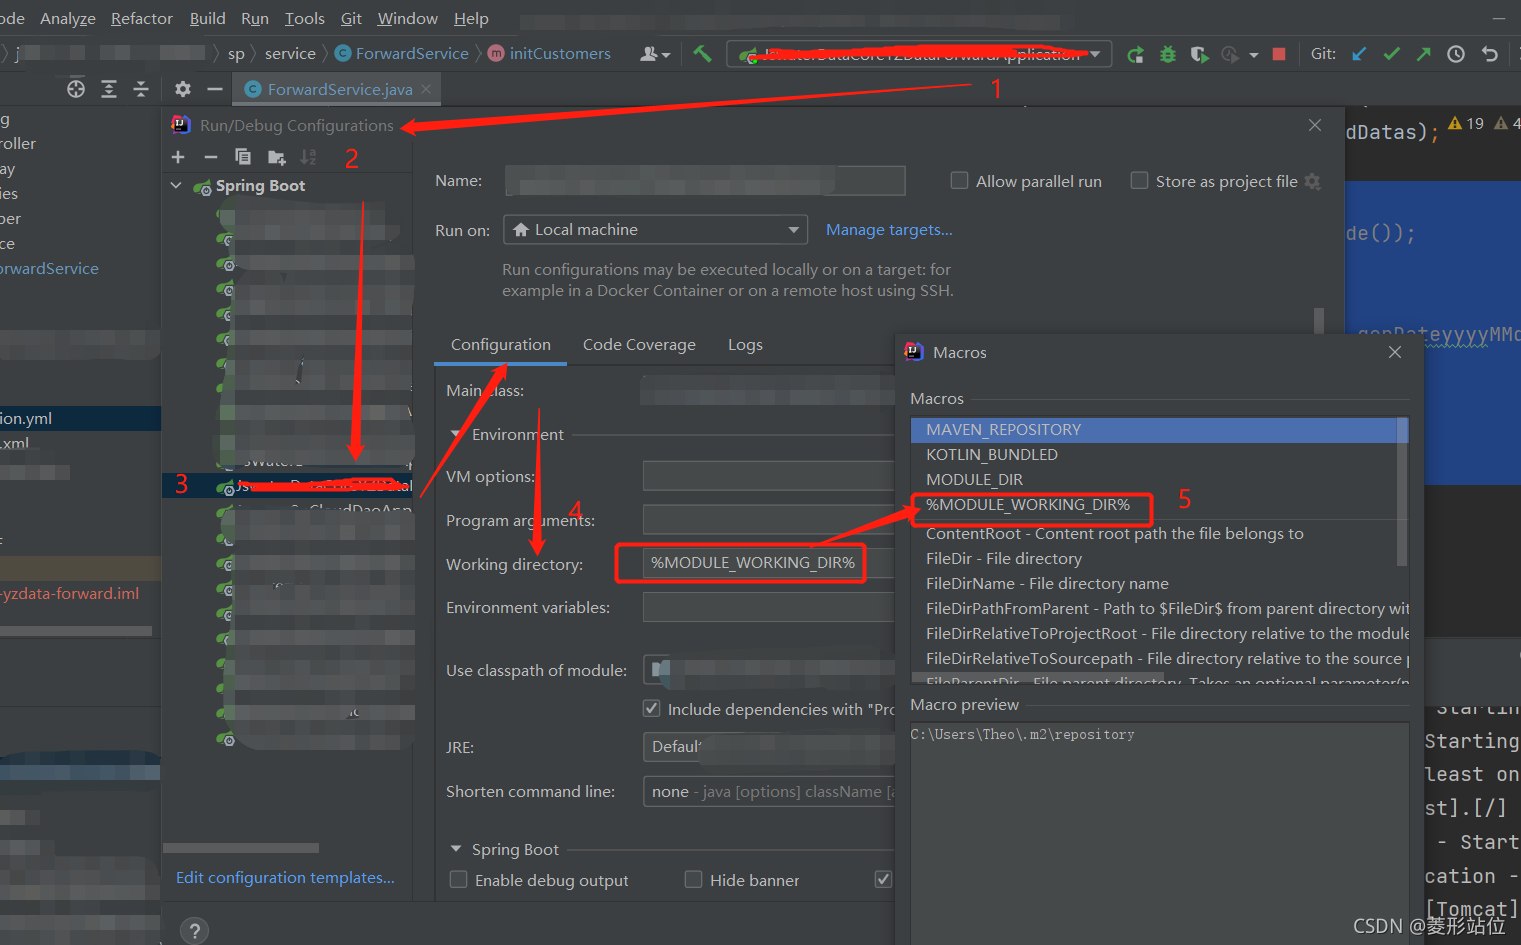Click the Git Push arrow icon
1521x945 pixels.
tap(1423, 54)
